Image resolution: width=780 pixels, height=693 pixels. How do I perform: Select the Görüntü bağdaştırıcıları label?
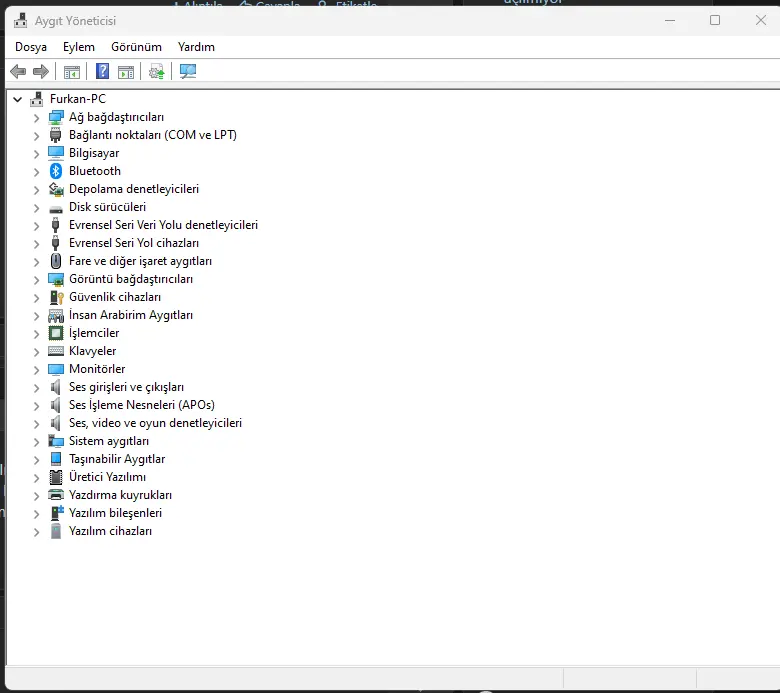(131, 279)
